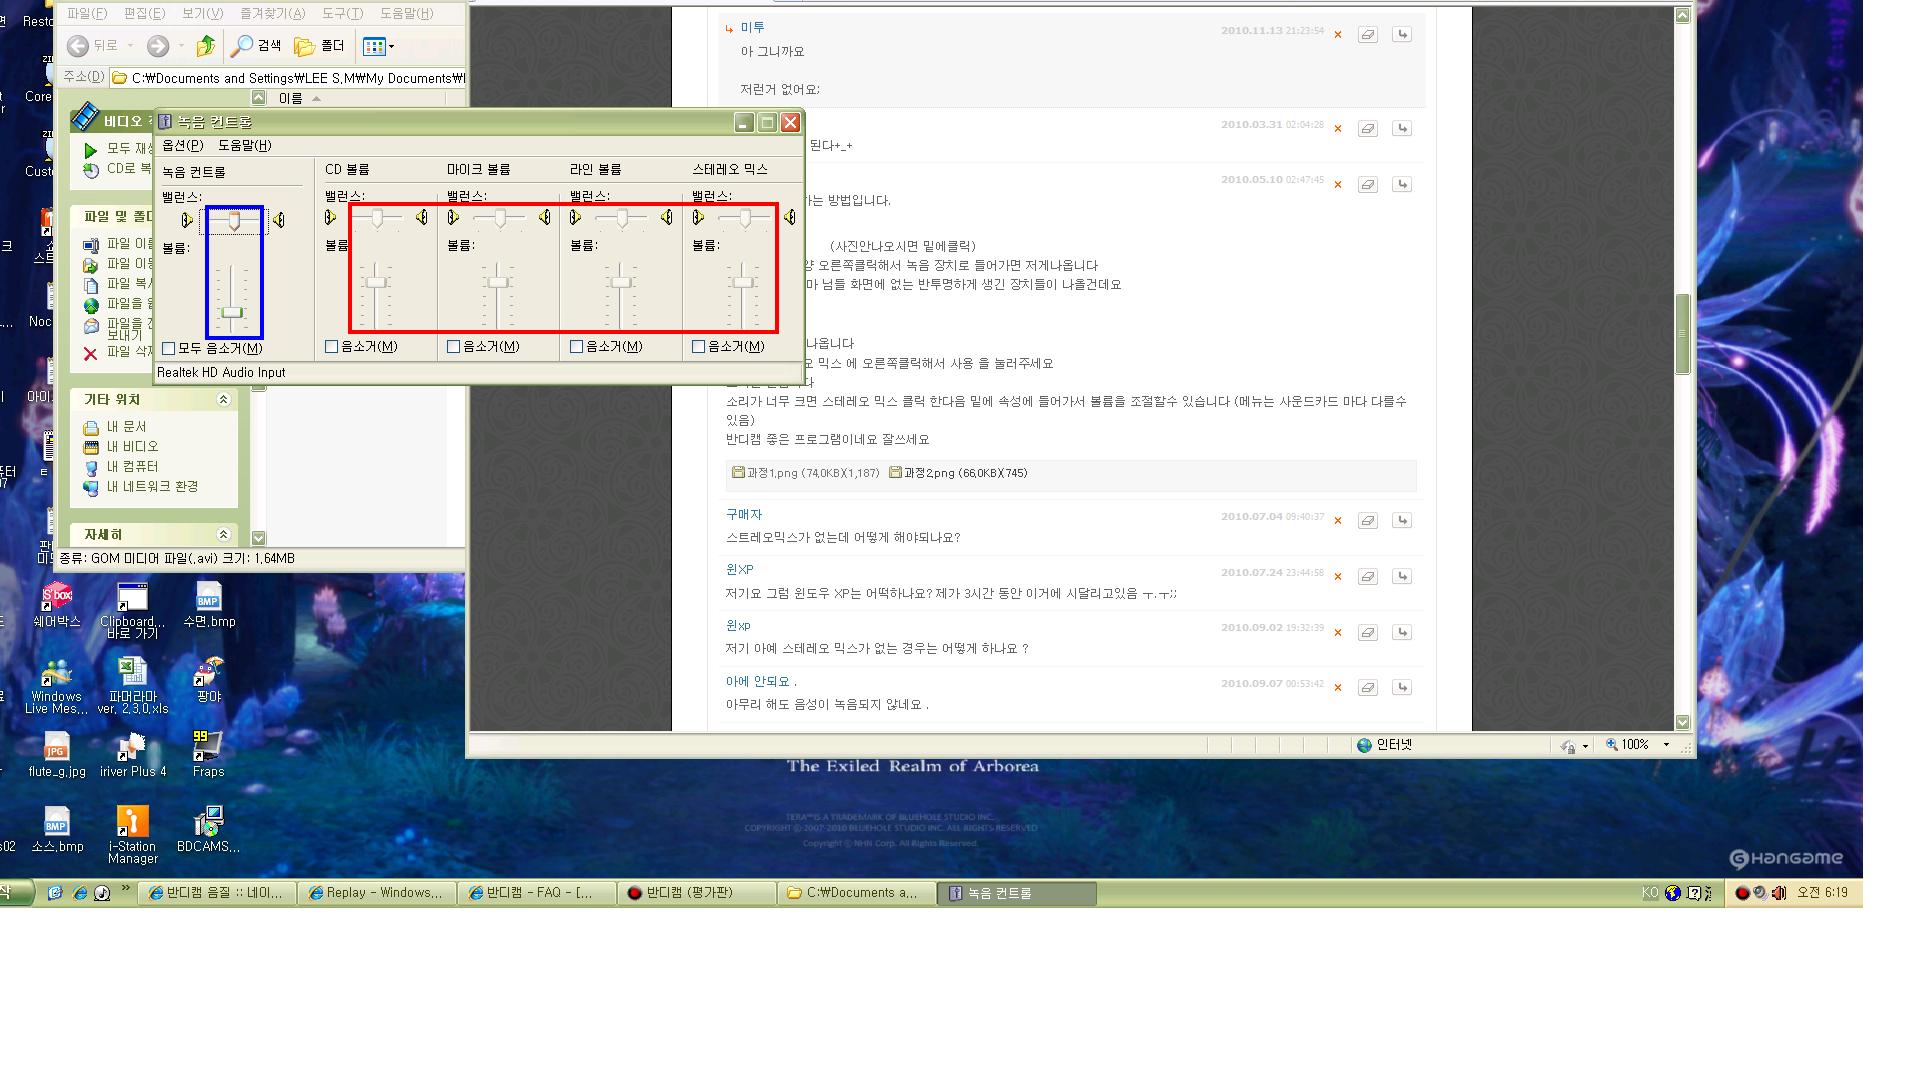Switch to 반디캠 음질 네이버 taskbar window

(x=217, y=893)
